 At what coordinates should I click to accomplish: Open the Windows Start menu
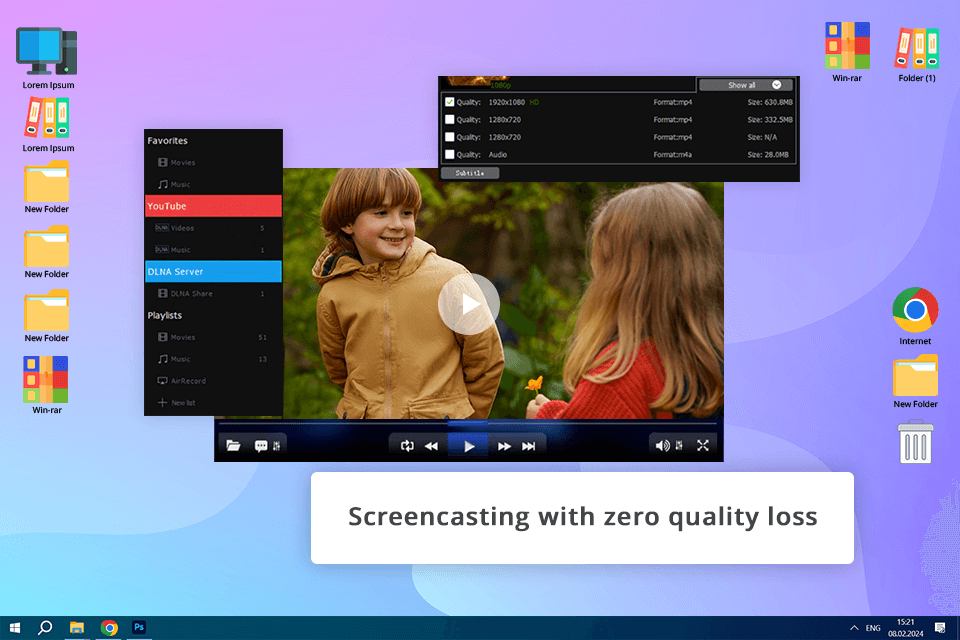pyautogui.click(x=15, y=628)
